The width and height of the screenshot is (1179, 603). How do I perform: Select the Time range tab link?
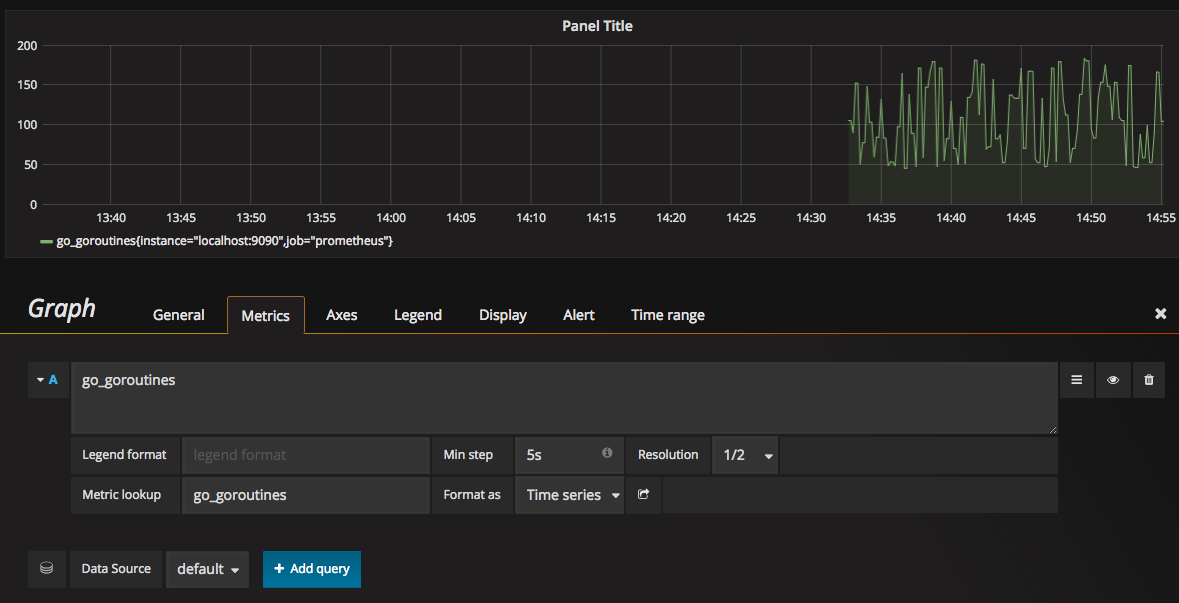point(667,315)
